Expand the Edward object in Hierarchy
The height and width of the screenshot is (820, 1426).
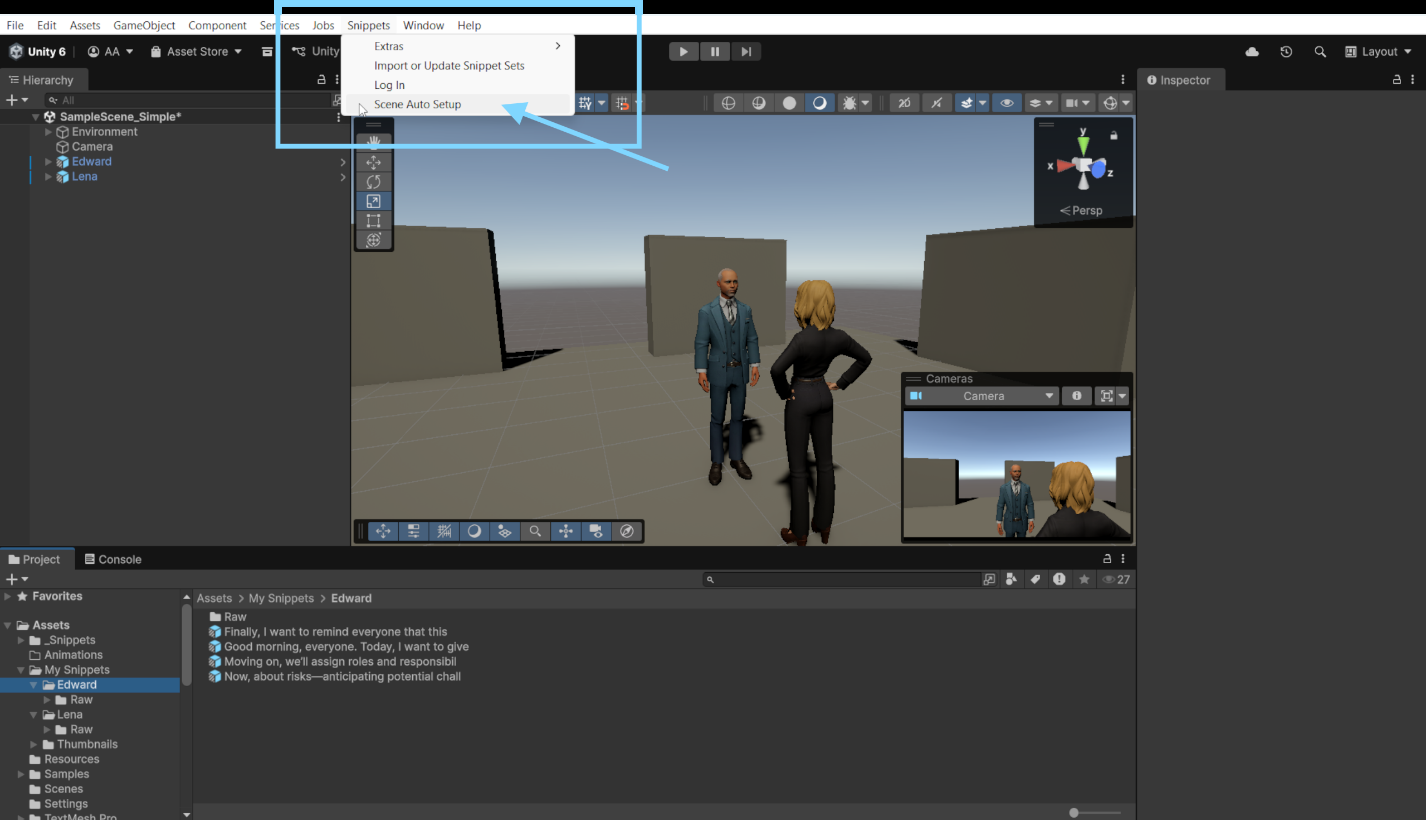click(x=49, y=162)
